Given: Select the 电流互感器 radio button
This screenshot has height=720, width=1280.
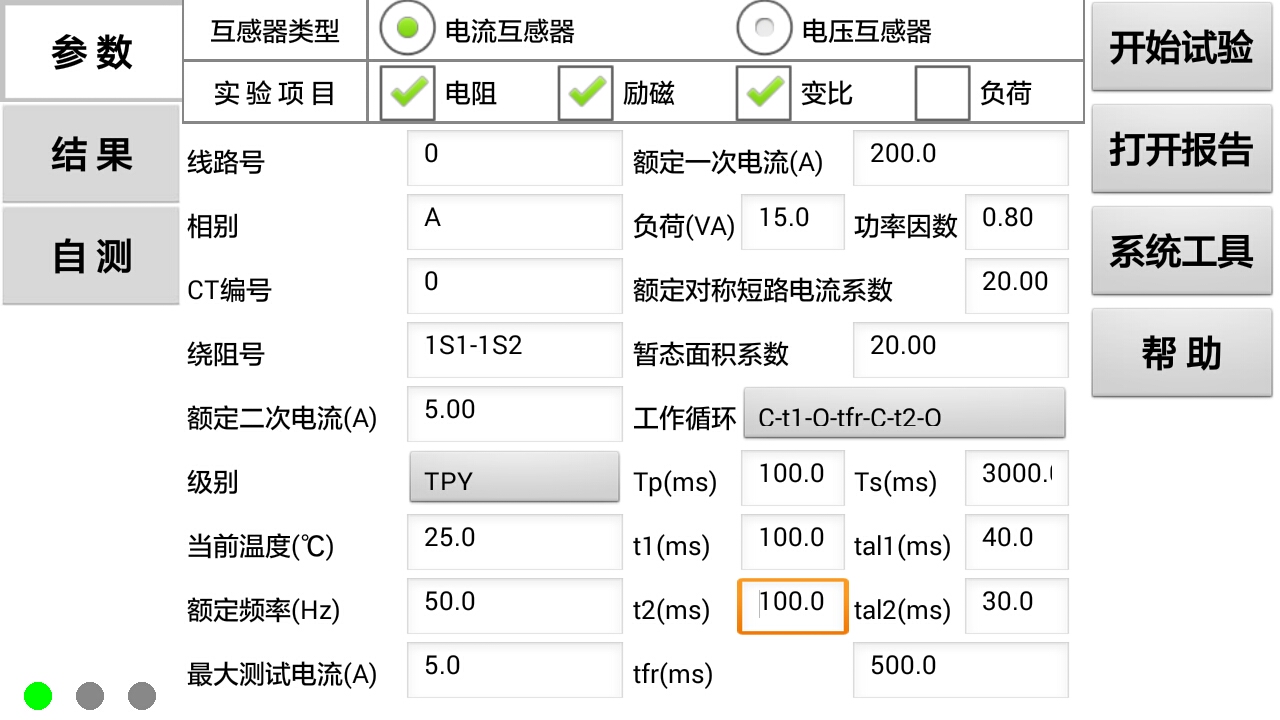Looking at the screenshot, I should 407,30.
